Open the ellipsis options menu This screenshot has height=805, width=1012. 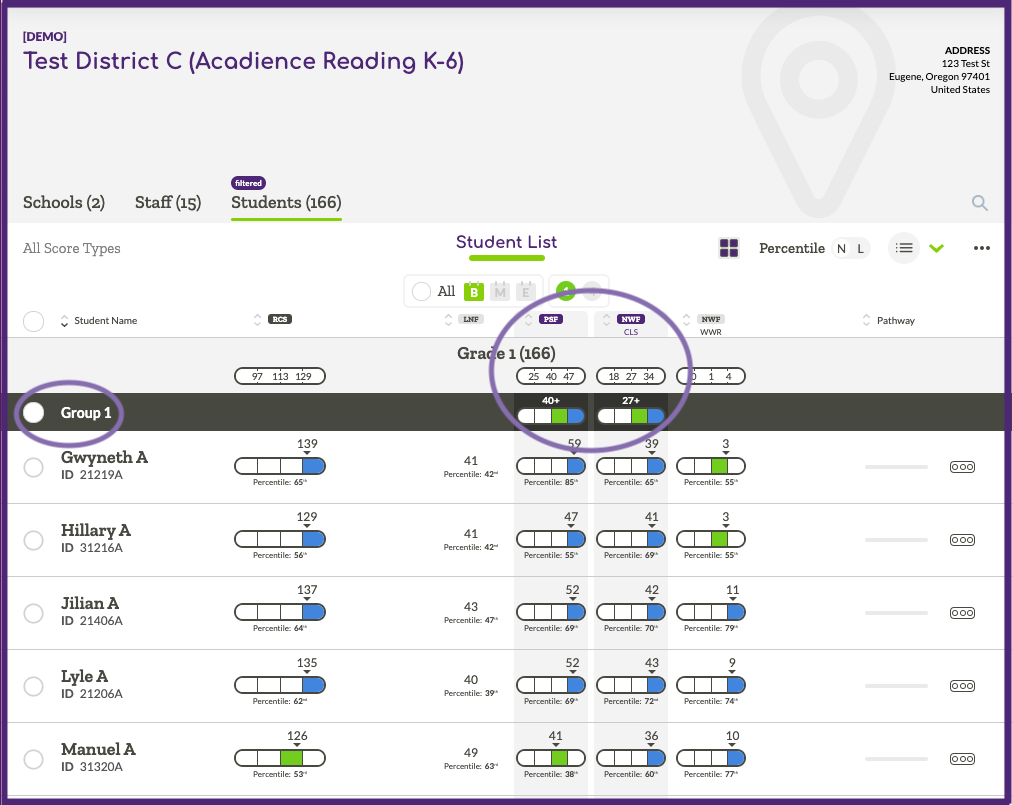[x=981, y=247]
